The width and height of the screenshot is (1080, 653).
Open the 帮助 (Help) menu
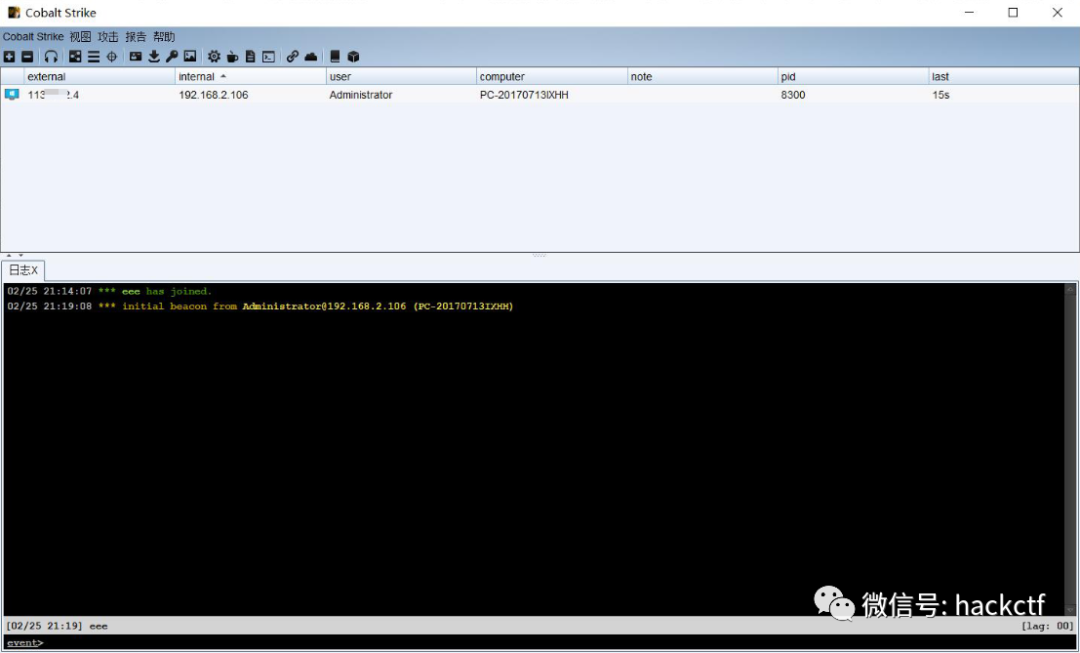pyautogui.click(x=164, y=37)
